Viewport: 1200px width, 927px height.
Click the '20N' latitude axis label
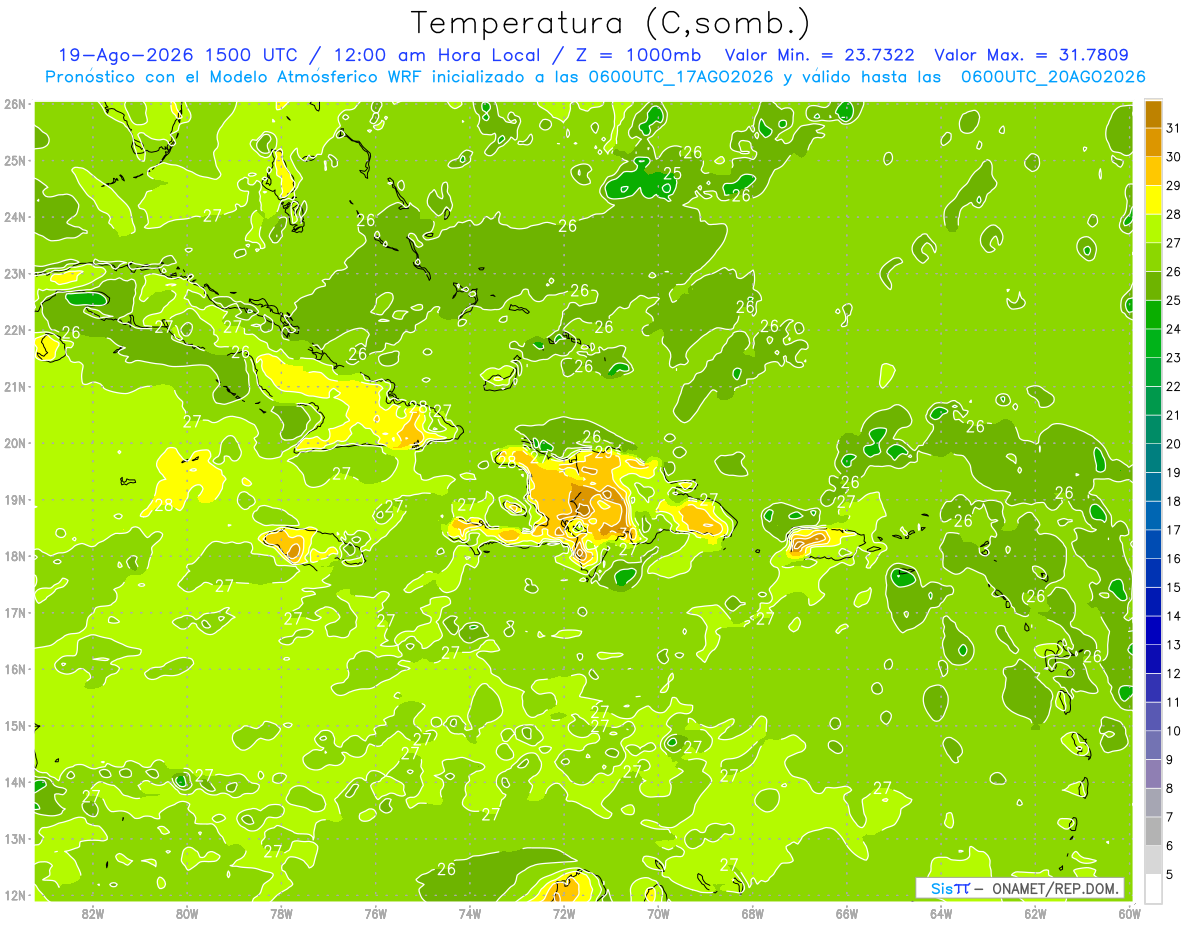click(x=15, y=443)
